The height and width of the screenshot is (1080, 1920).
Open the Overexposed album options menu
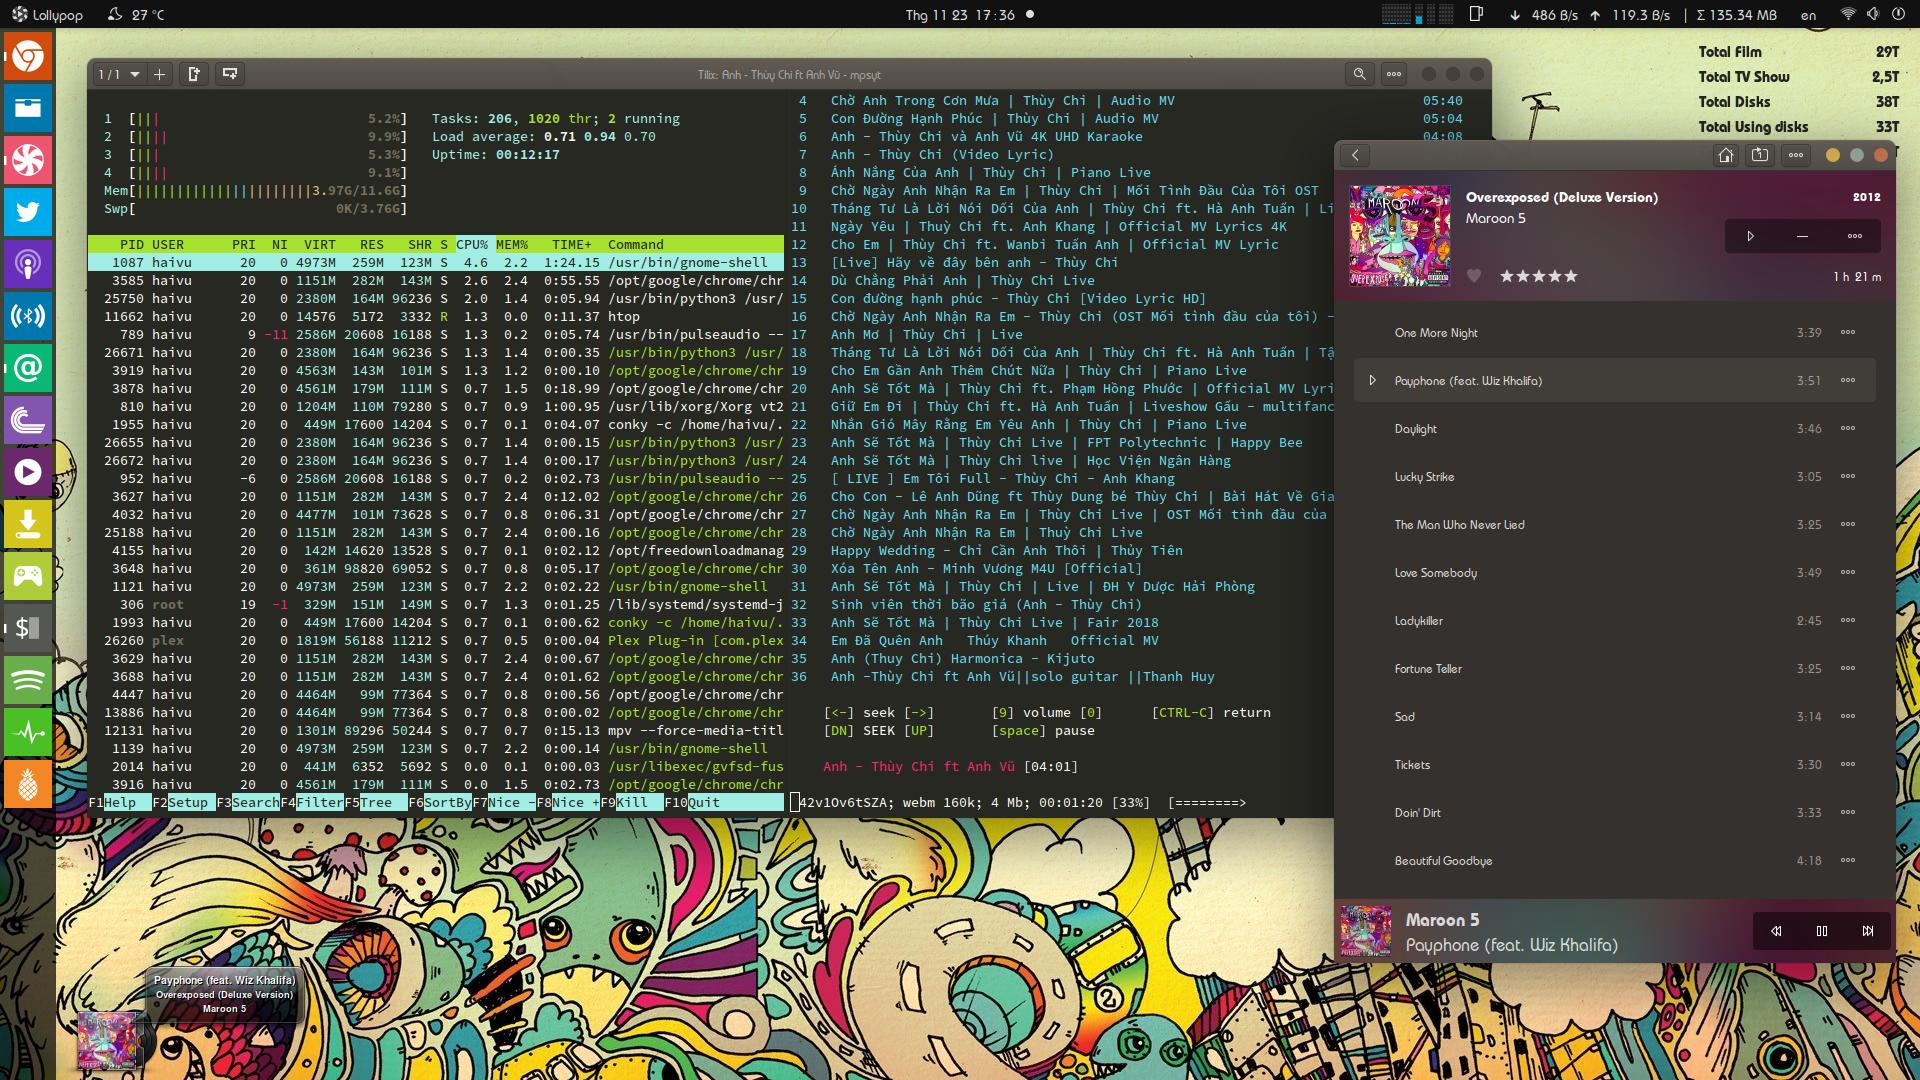(x=1855, y=236)
